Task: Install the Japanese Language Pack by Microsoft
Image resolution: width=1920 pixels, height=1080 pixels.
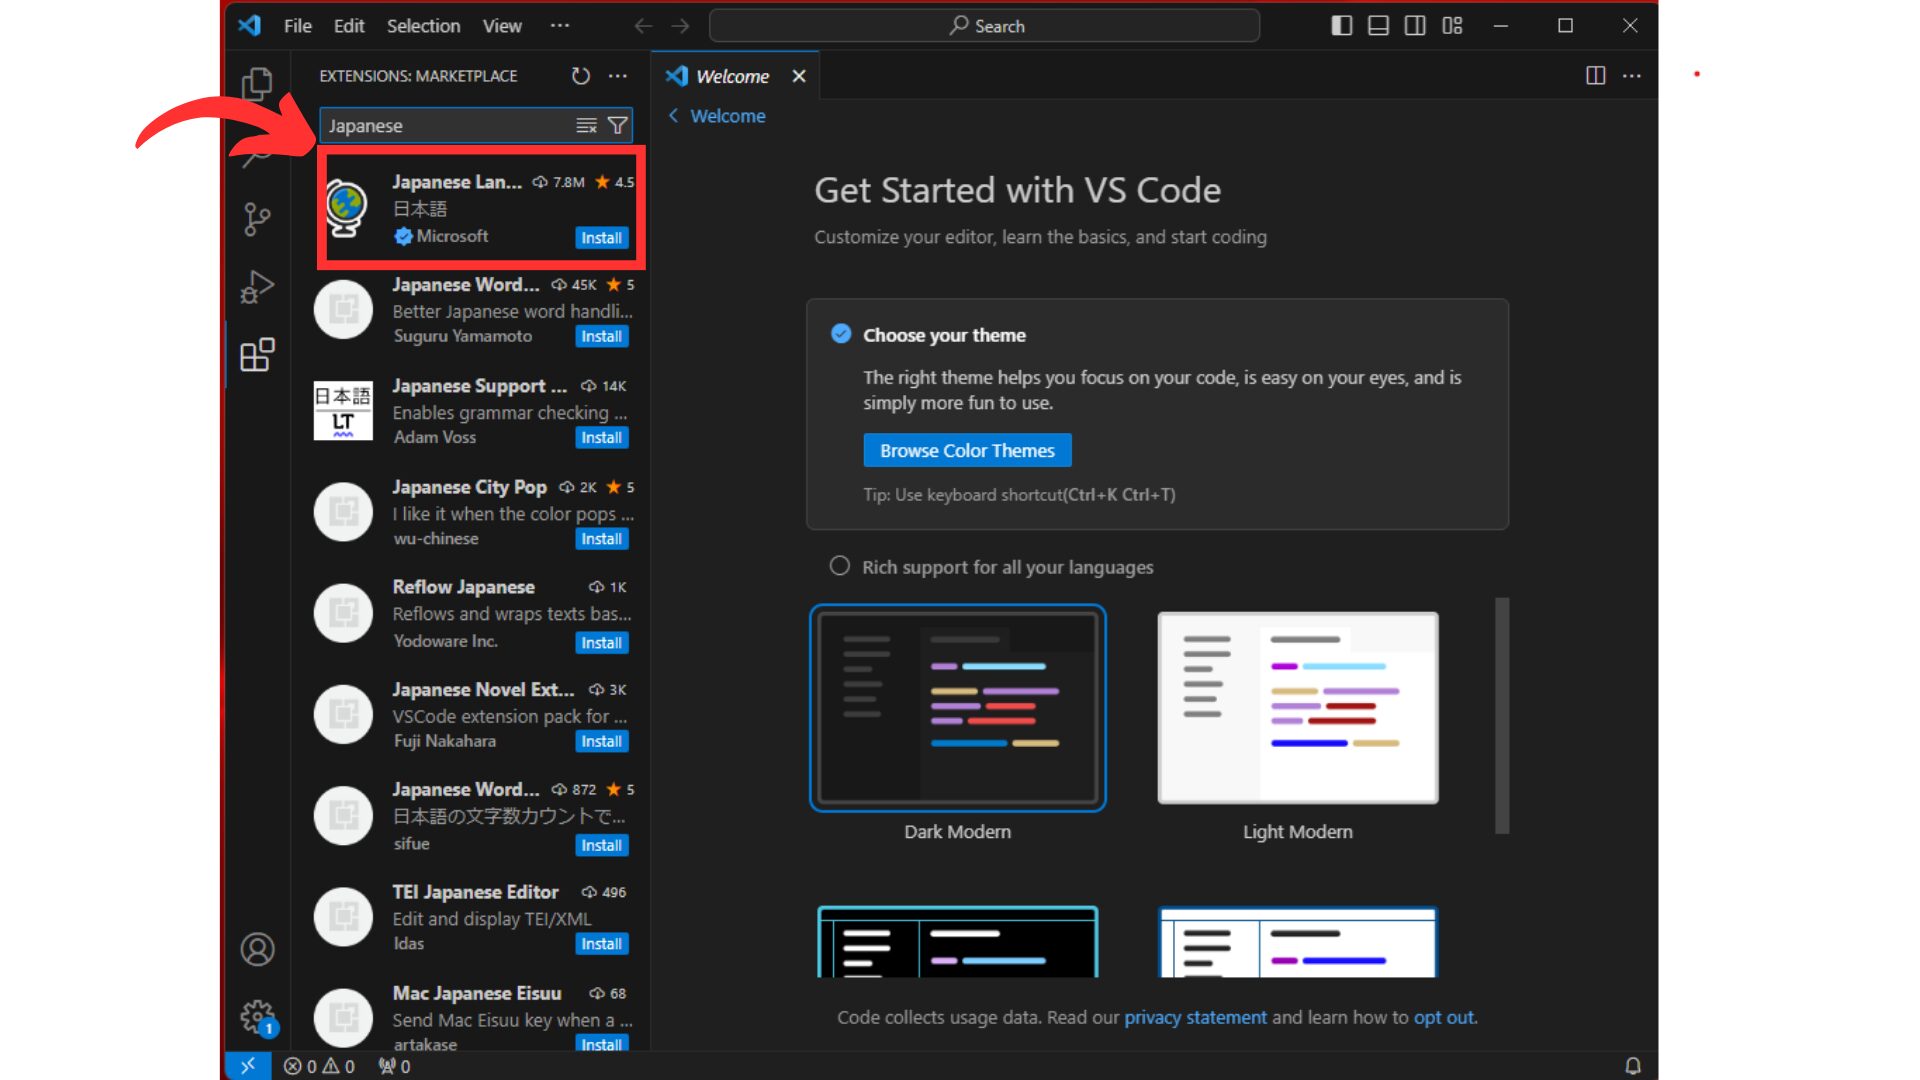Action: [x=601, y=238]
